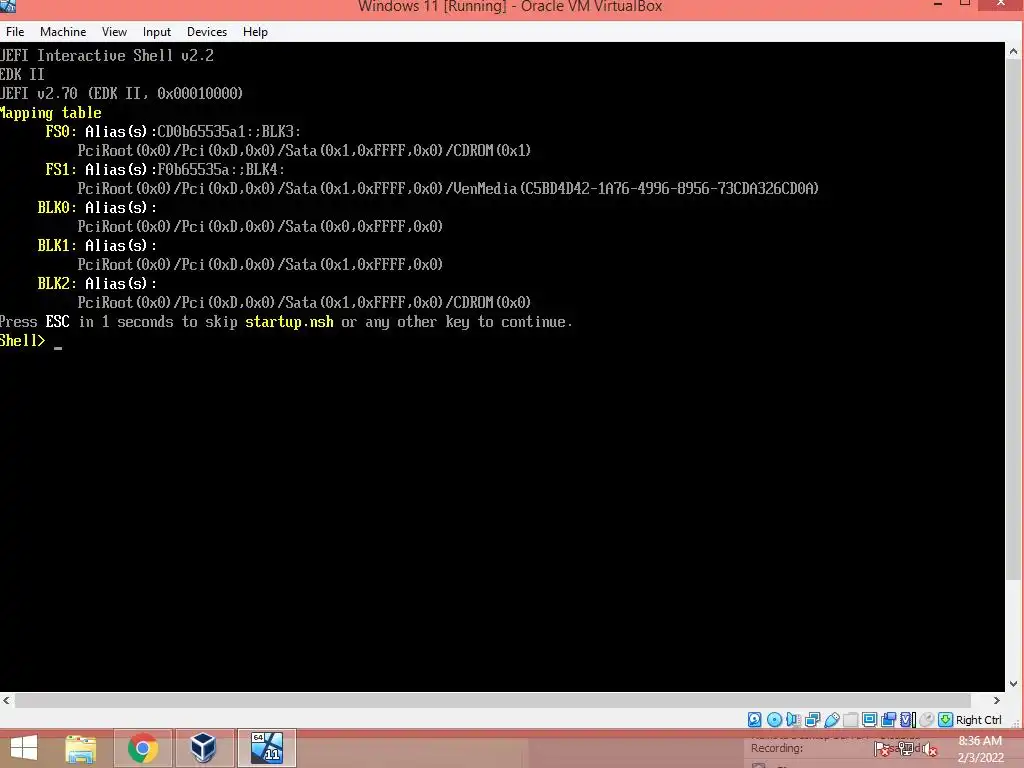This screenshot has width=1024, height=768.
Task: Open the View menu
Action: 114,31
